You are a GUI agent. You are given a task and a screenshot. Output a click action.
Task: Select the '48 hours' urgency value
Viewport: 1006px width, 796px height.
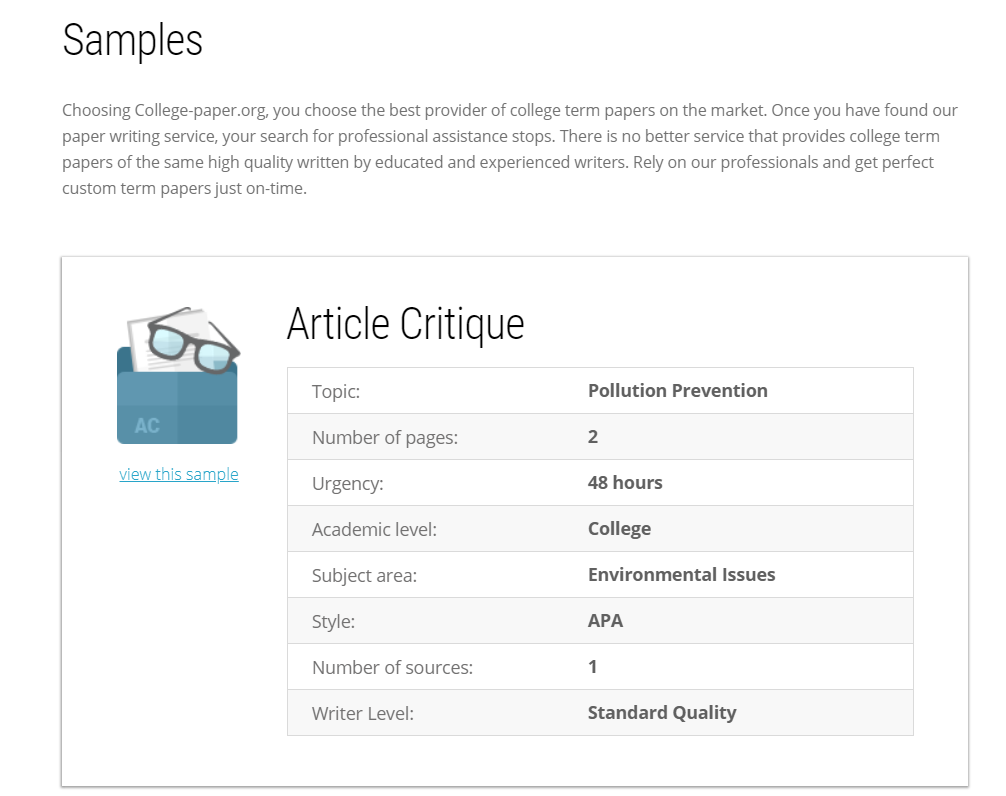(625, 482)
